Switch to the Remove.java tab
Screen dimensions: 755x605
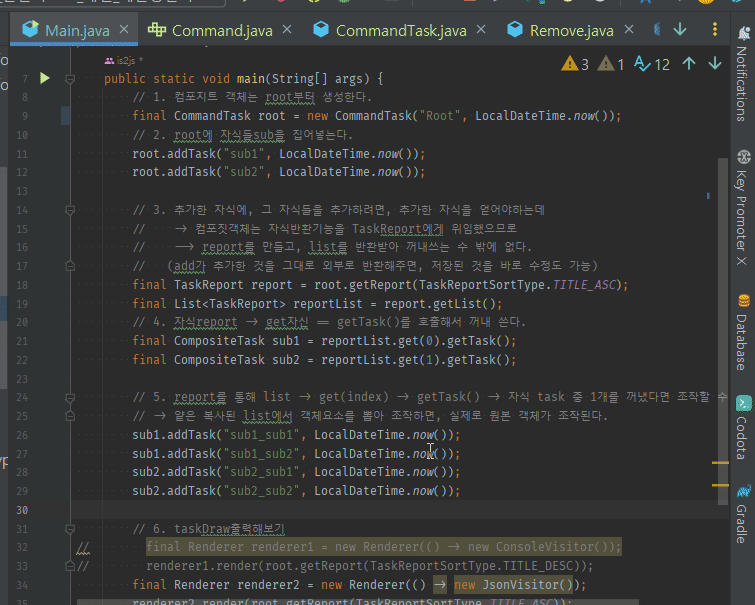[x=572, y=31]
